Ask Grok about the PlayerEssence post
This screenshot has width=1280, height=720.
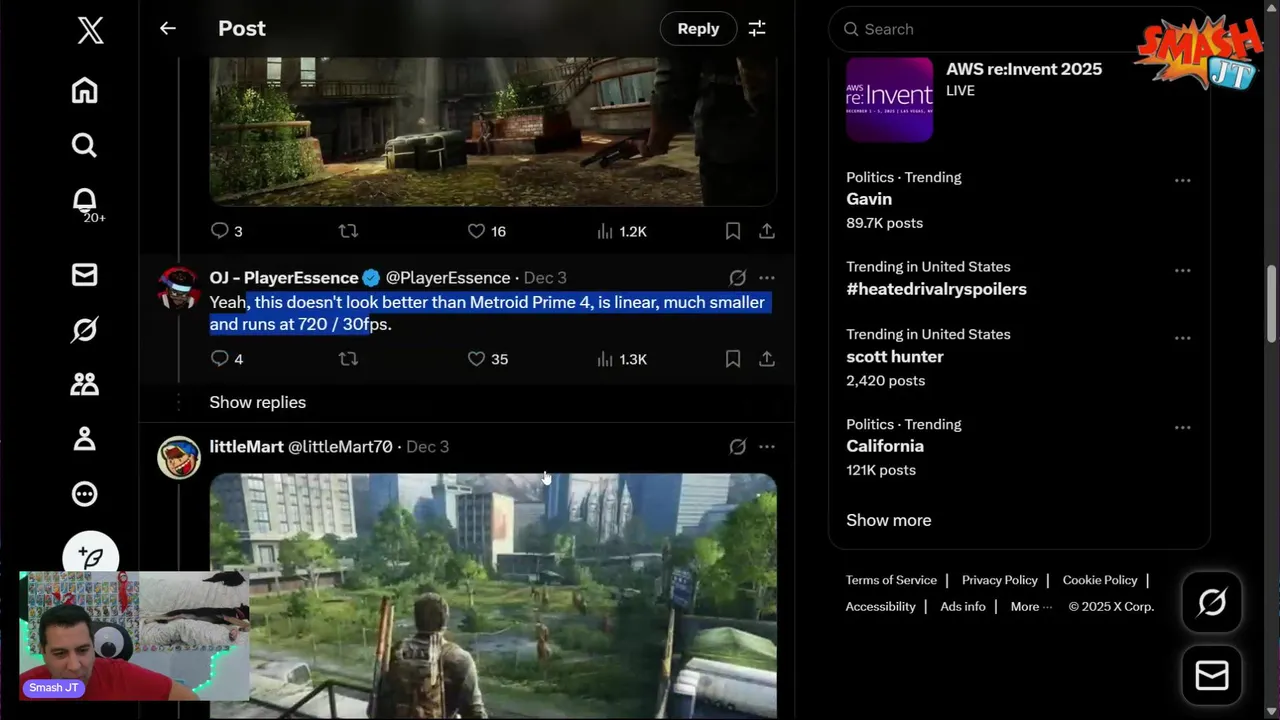click(x=738, y=278)
